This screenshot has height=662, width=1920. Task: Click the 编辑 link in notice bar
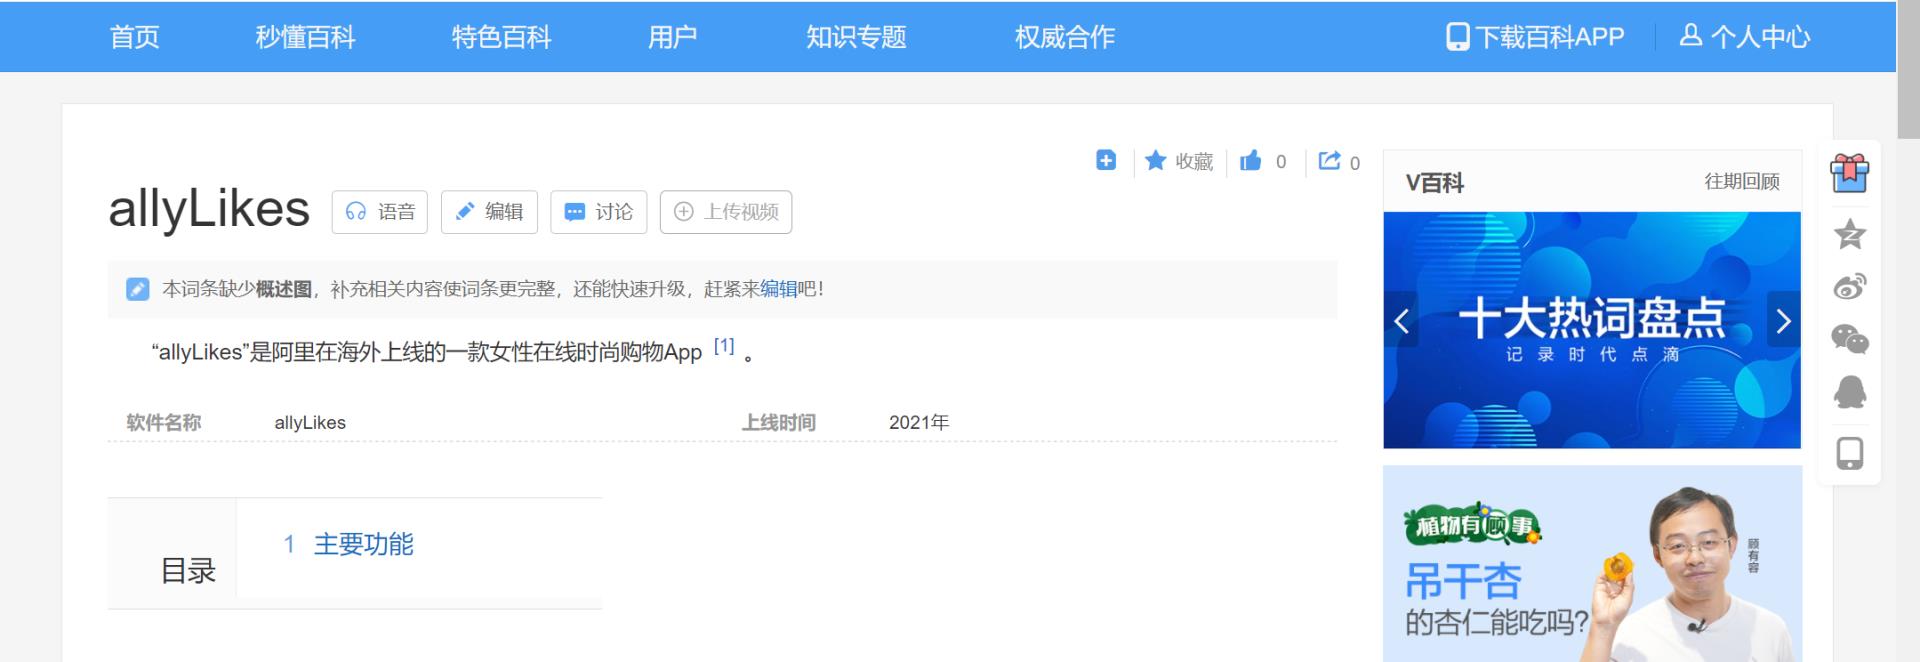pos(778,289)
